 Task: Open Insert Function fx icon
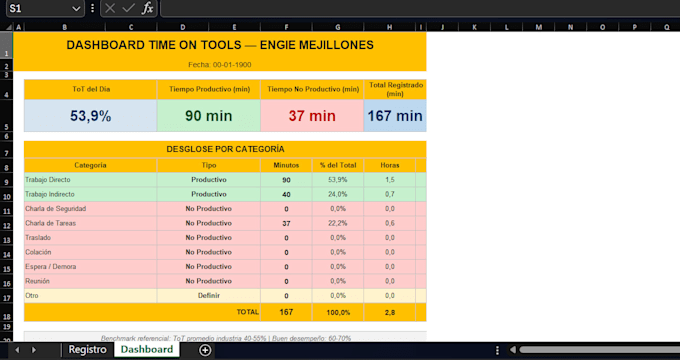point(147,8)
